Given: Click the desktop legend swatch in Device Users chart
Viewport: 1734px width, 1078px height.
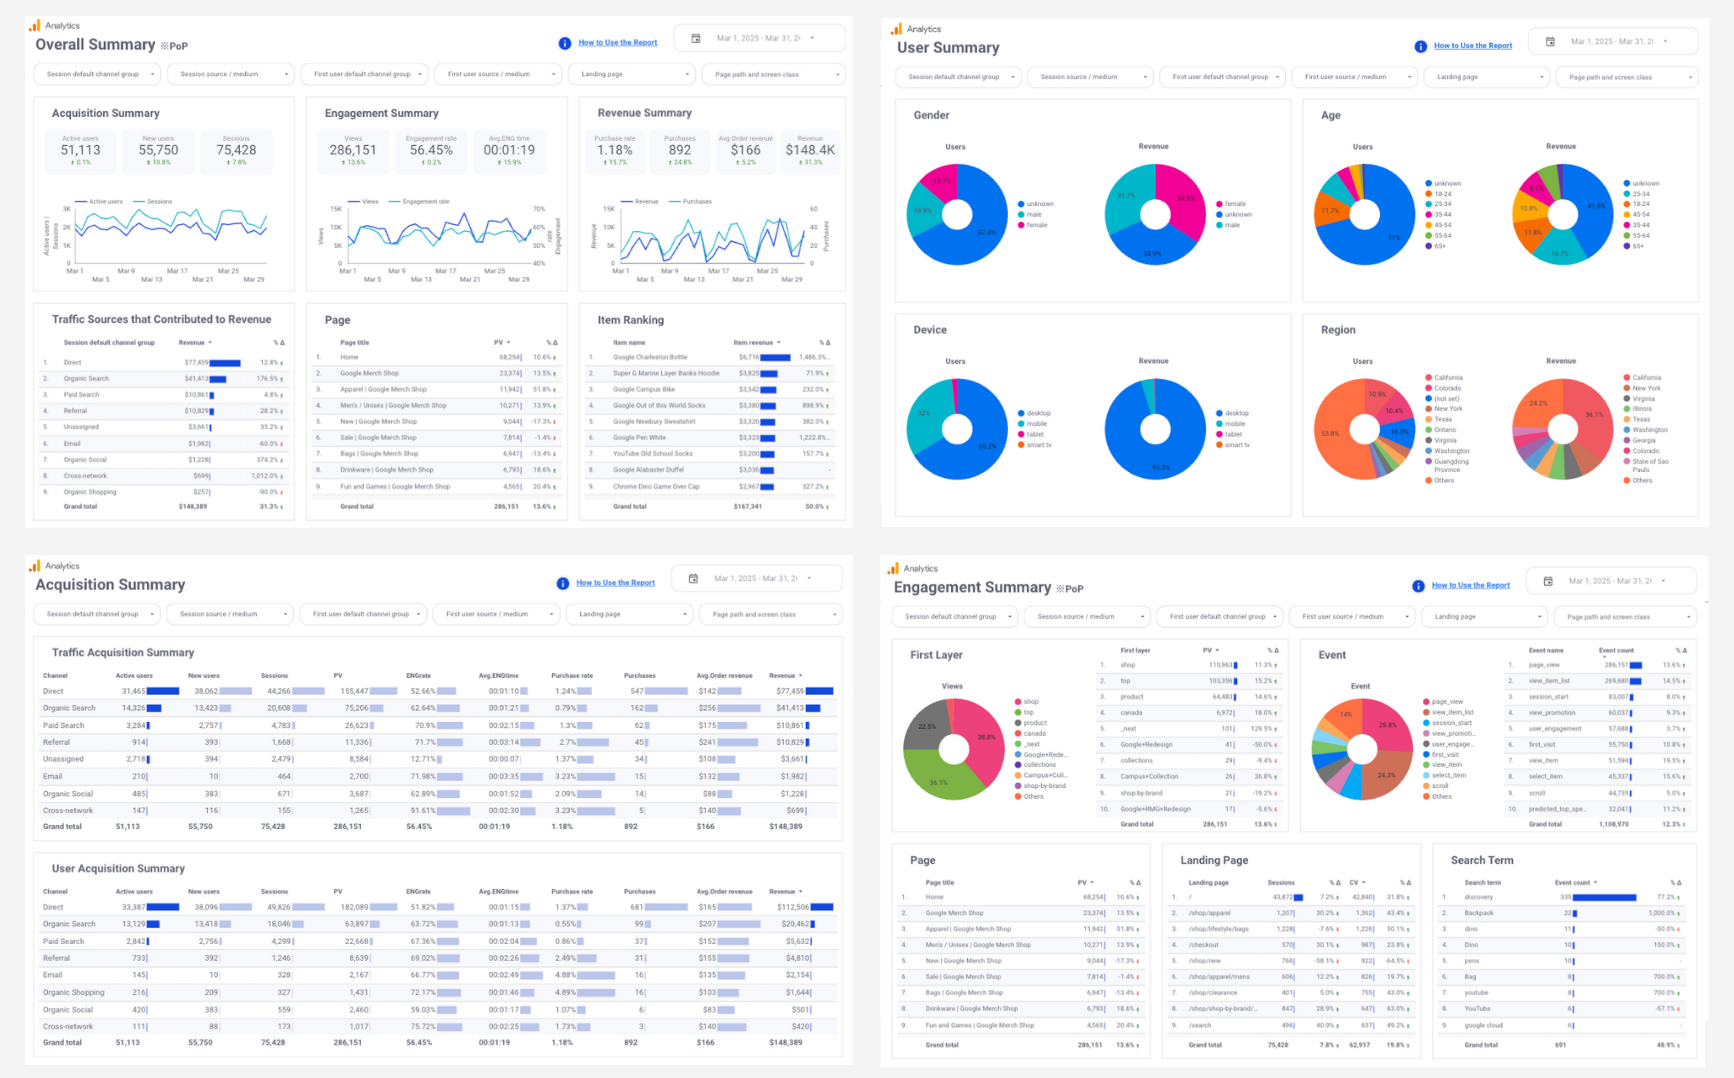Looking at the screenshot, I should (1020, 413).
